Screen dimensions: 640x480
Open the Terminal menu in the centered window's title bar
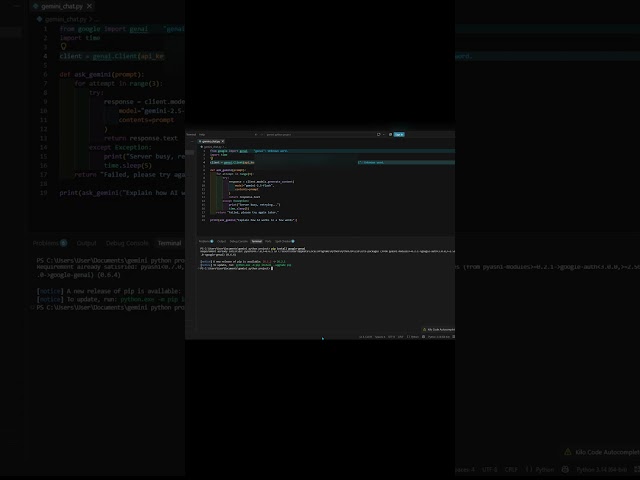(191, 134)
